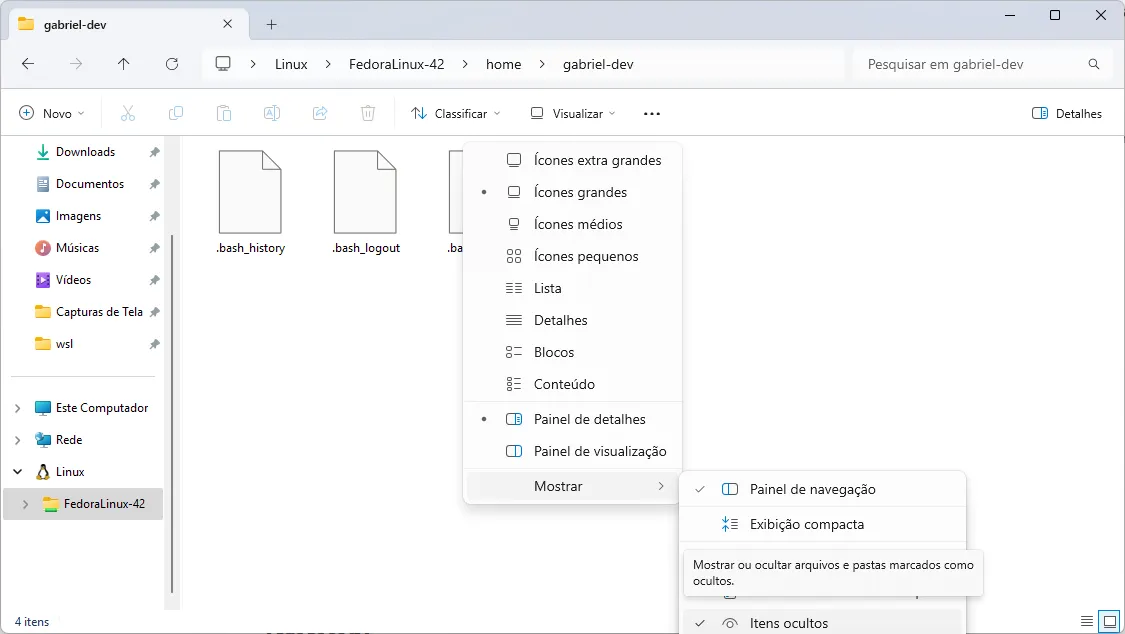
Task: Click pin icon next to Capturas de Tela
Action: (x=154, y=312)
